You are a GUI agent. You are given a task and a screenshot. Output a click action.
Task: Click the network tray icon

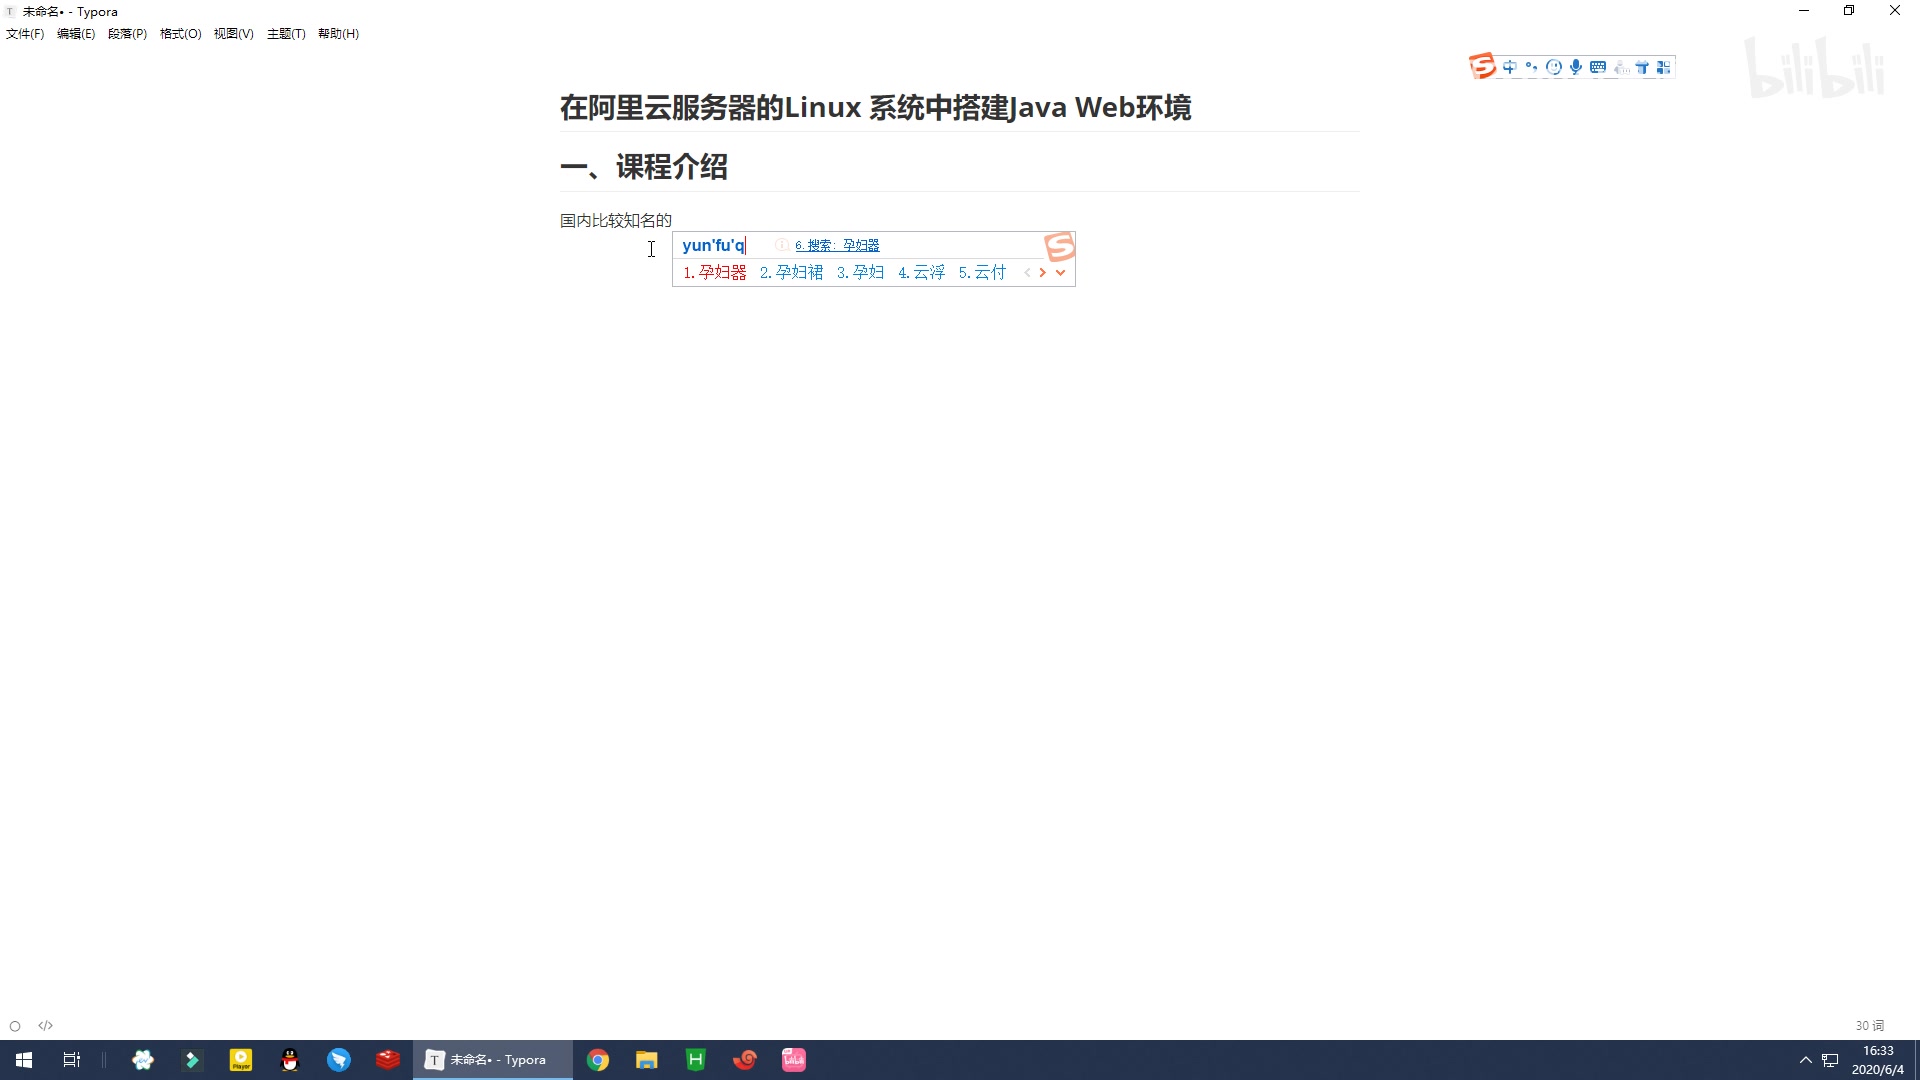(x=1831, y=1060)
